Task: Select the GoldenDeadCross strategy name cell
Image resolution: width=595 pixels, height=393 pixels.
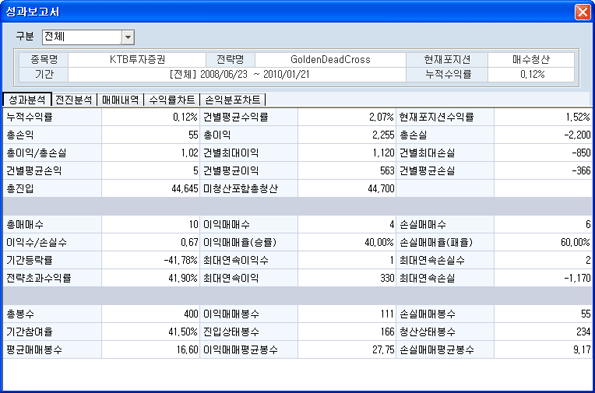Action: (330, 60)
